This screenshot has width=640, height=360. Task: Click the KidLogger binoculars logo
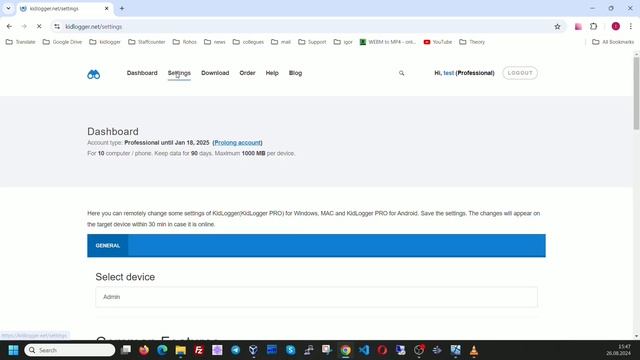(93, 74)
